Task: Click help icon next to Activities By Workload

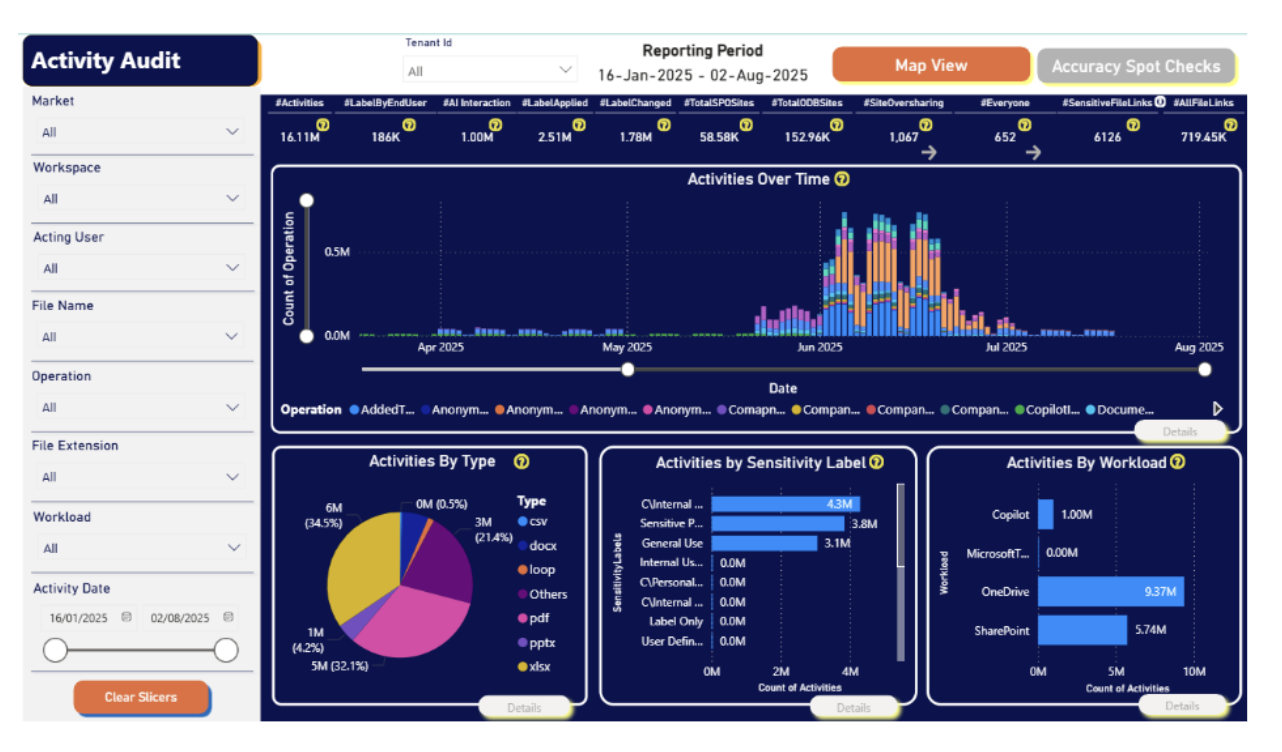Action: pyautogui.click(x=1177, y=462)
